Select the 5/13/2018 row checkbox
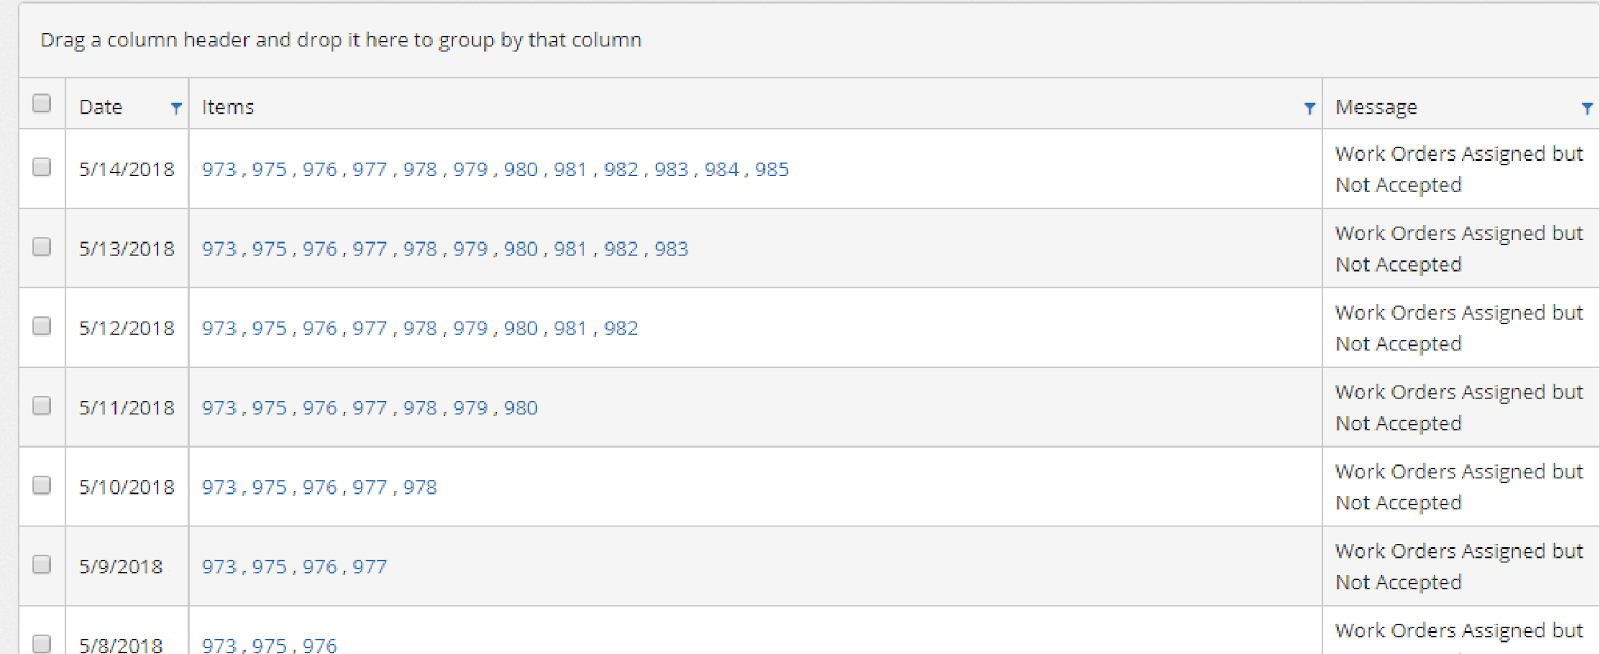 coord(42,246)
